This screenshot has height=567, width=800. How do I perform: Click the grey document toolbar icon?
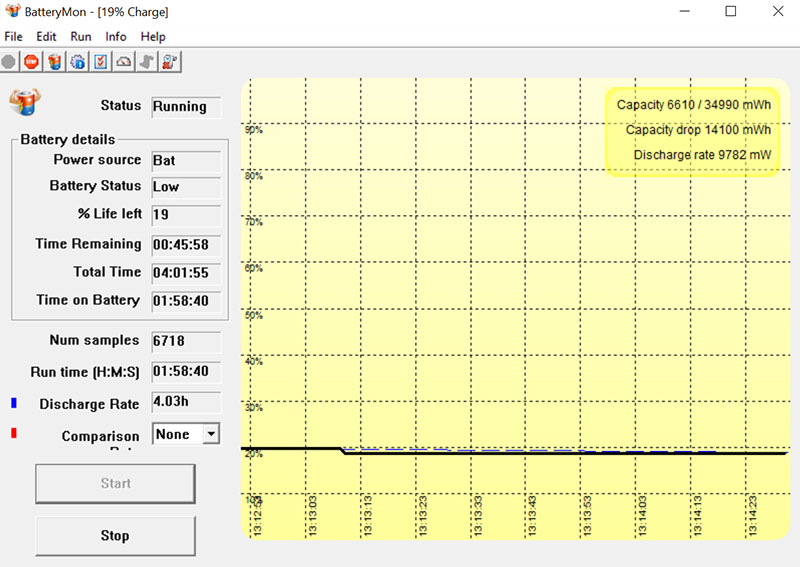[146, 62]
